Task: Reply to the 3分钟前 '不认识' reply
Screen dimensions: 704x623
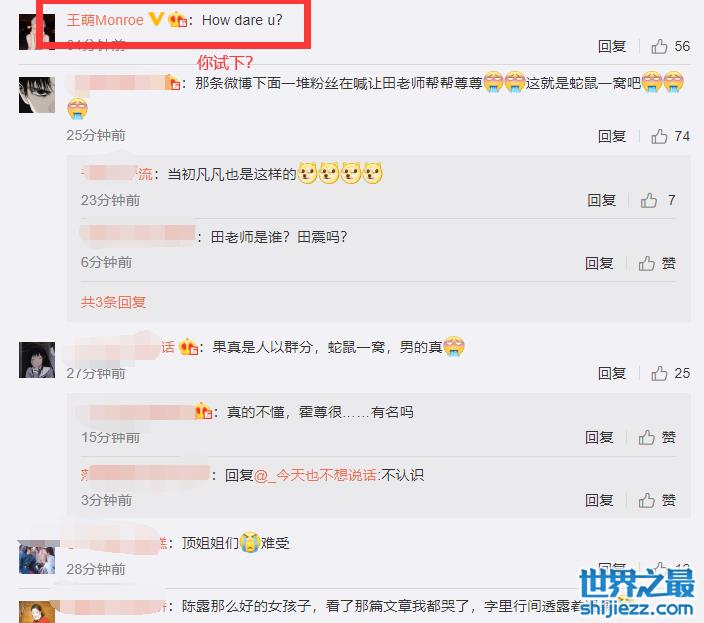Action: 599,500
